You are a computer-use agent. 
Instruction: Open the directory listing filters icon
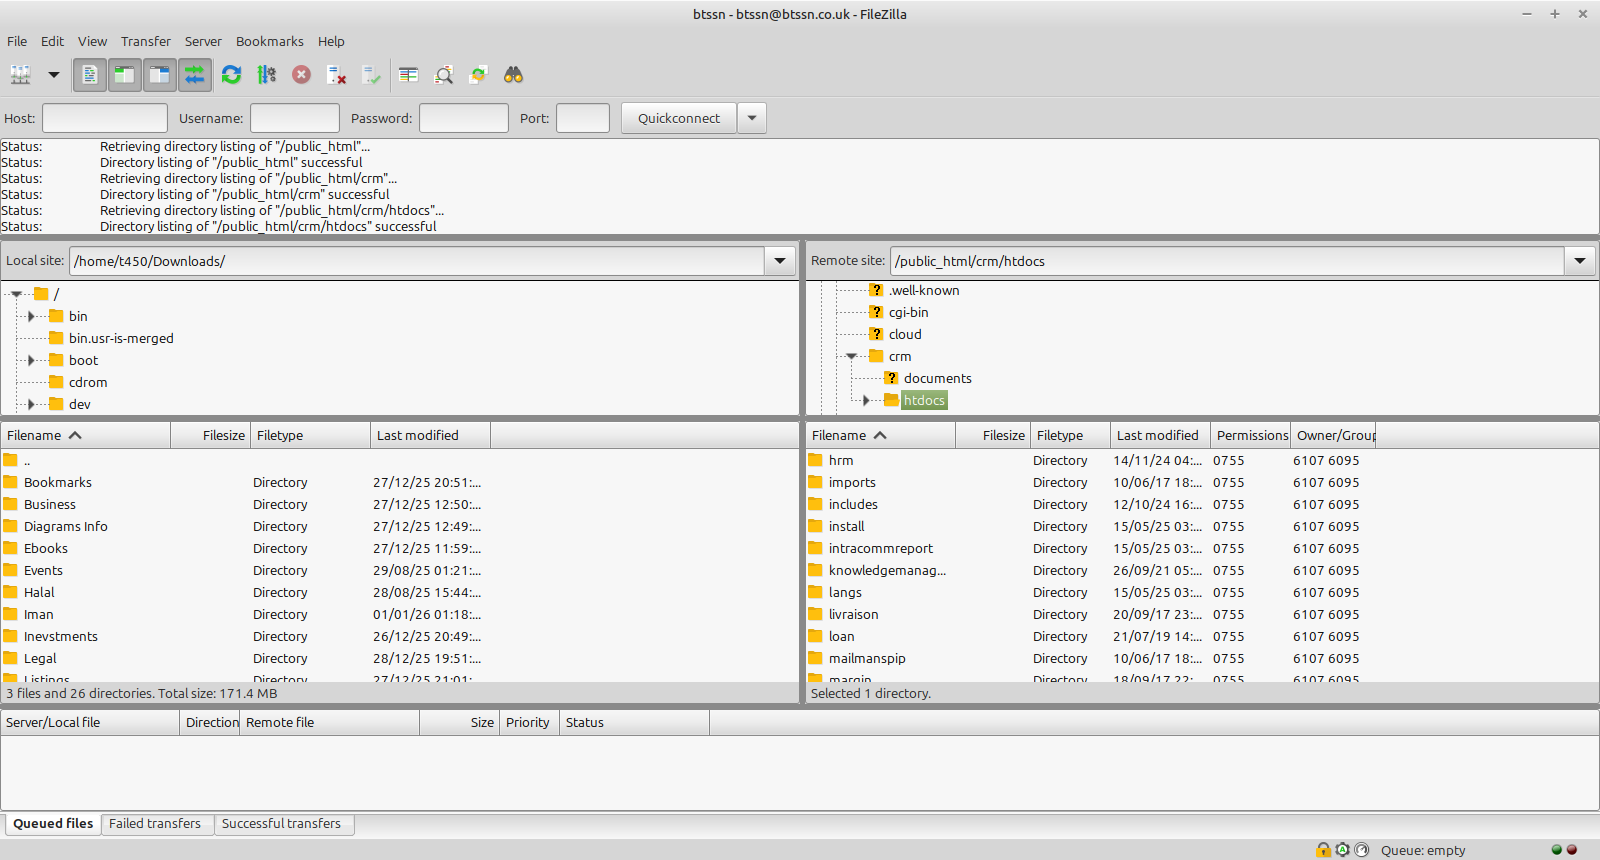point(408,75)
